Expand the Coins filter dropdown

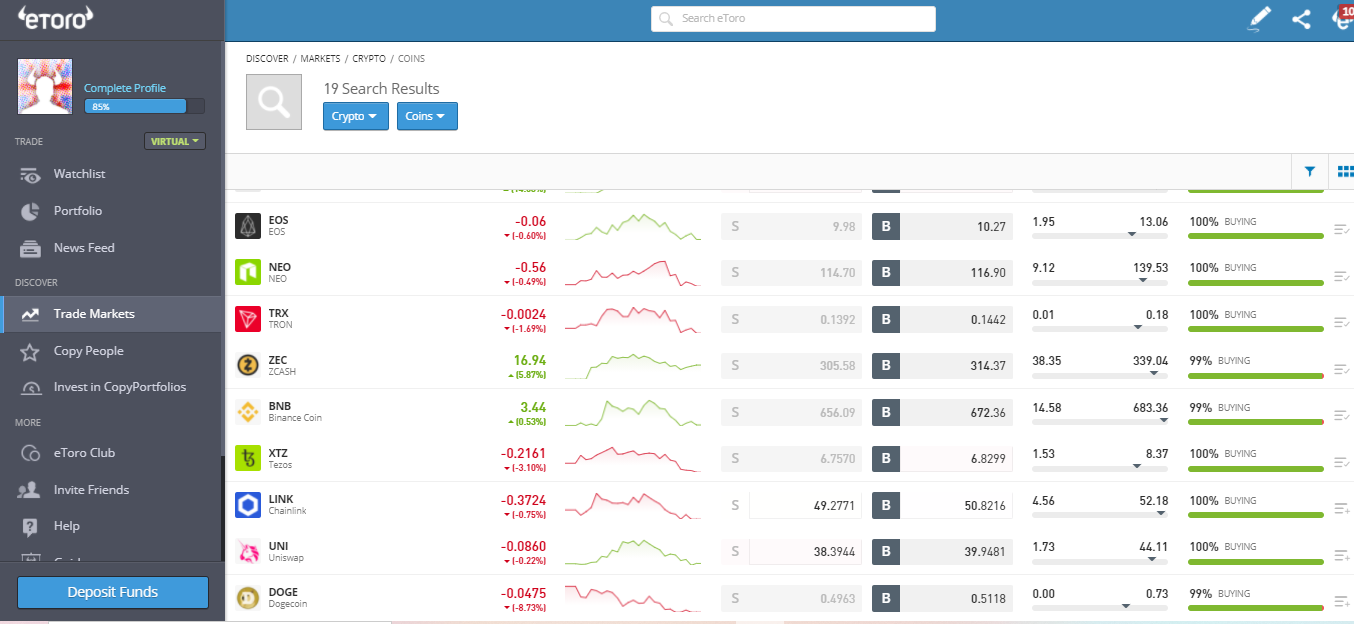427,116
